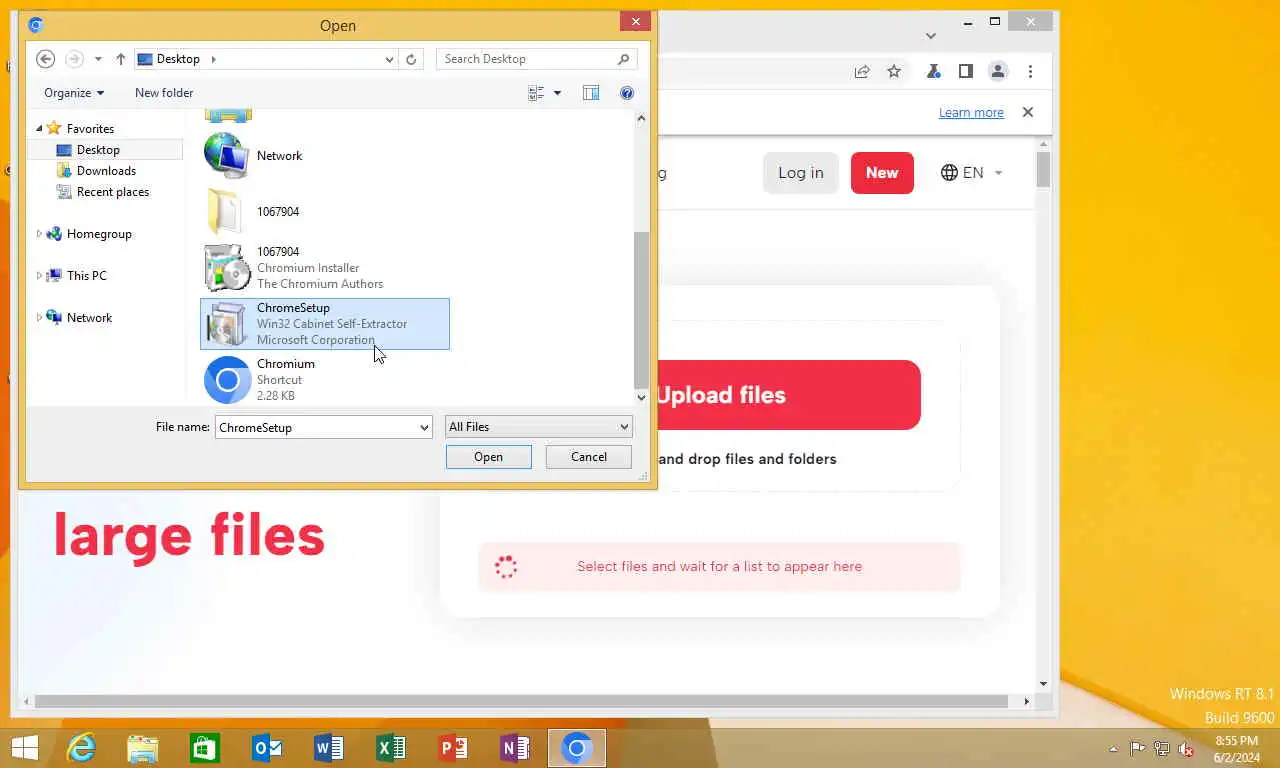
Task: Open the Learn more link
Action: click(x=971, y=113)
